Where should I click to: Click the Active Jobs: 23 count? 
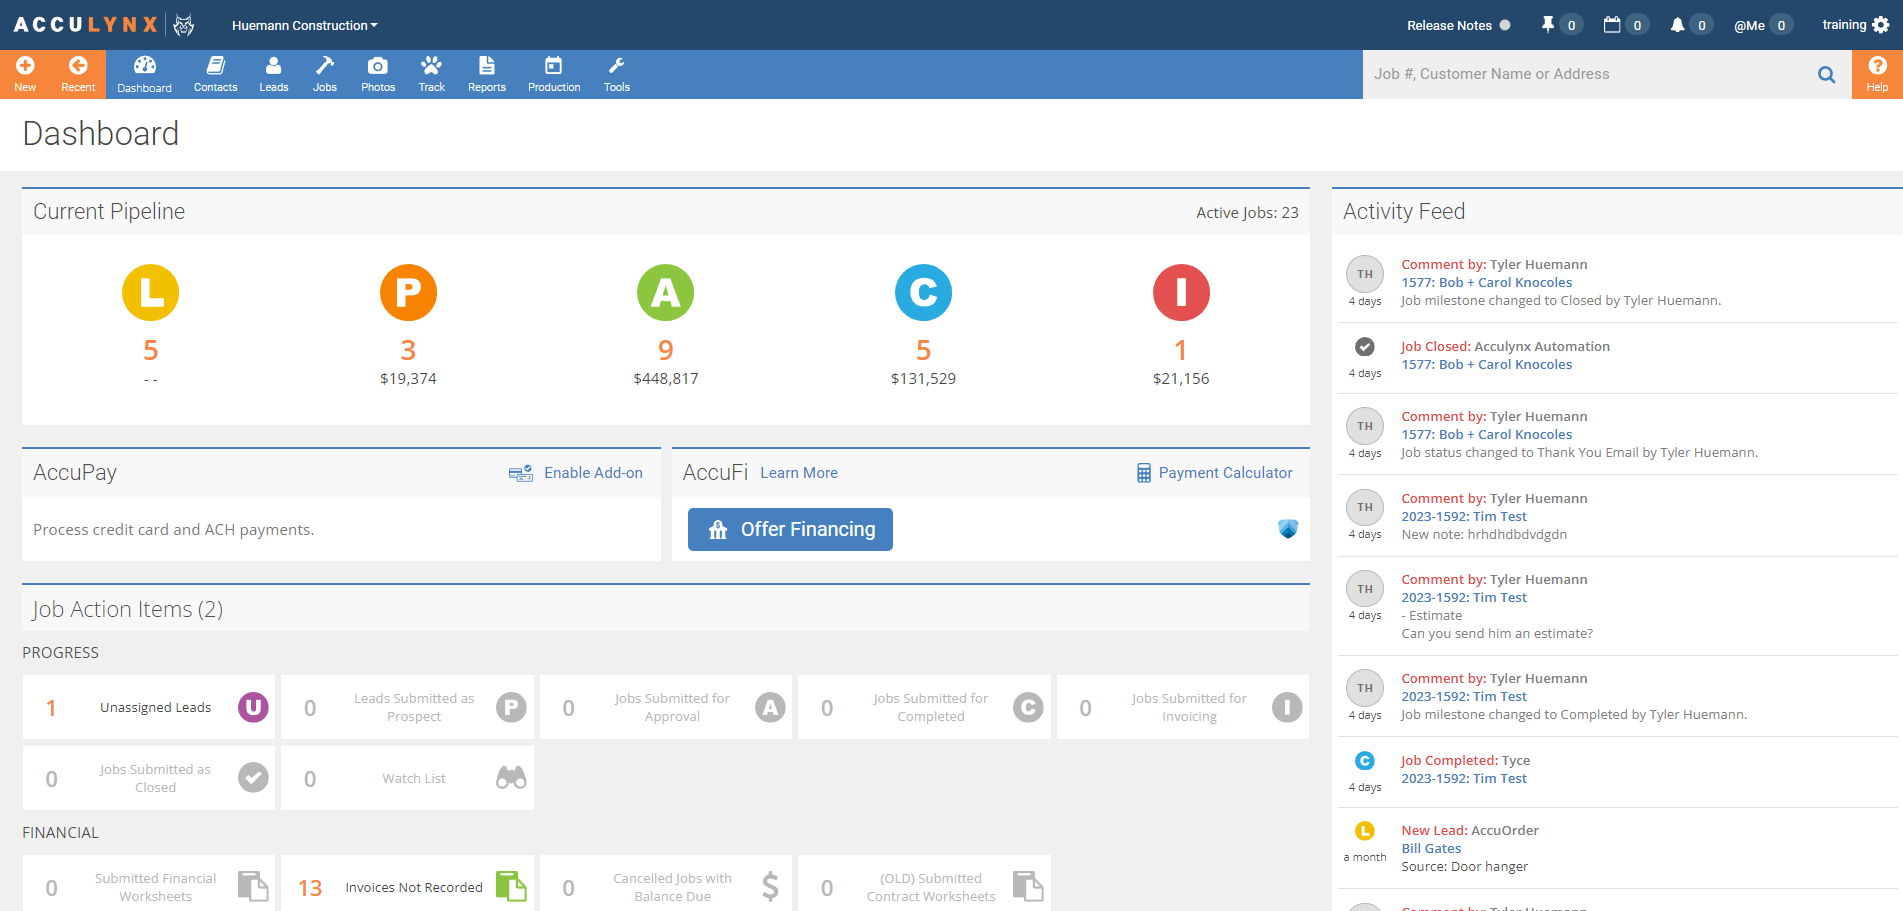tap(1247, 212)
